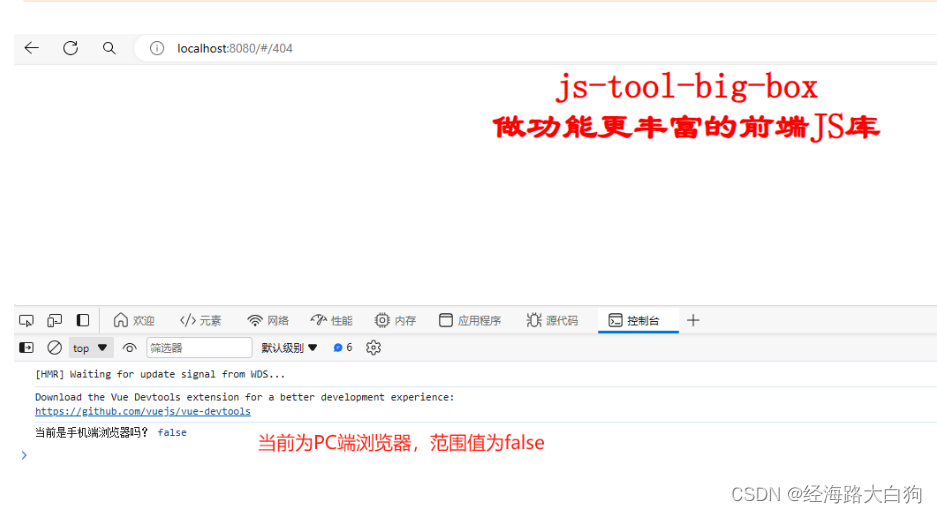Switch to the 网络 tab

(268, 321)
